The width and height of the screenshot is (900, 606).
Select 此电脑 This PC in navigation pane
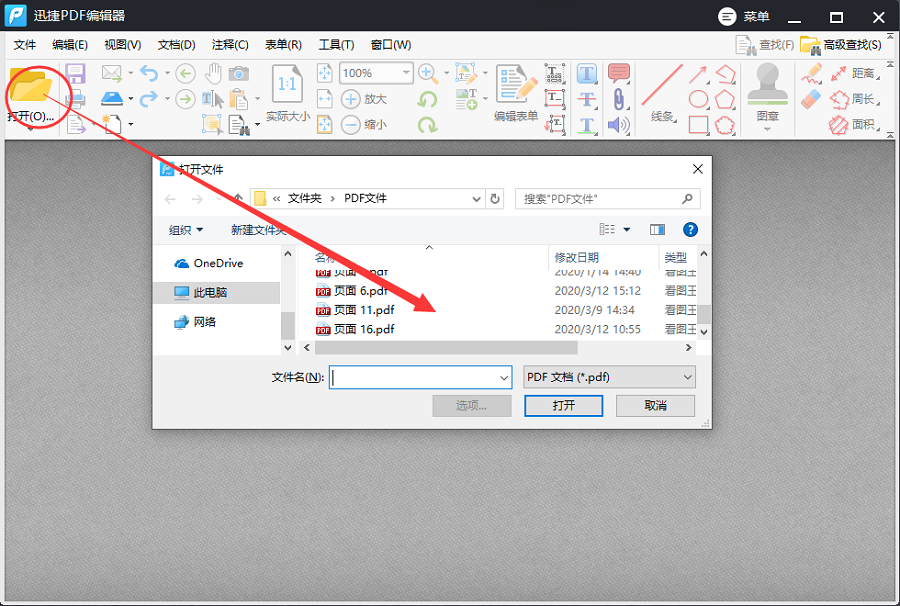coord(218,293)
